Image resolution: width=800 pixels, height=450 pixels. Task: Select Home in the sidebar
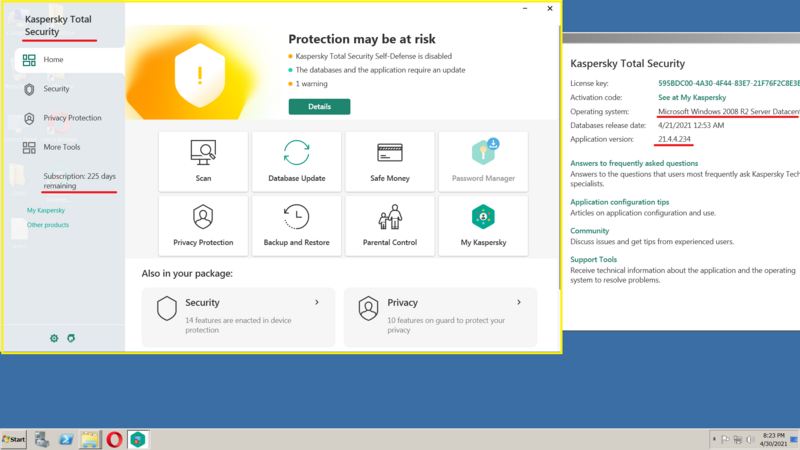(x=69, y=60)
